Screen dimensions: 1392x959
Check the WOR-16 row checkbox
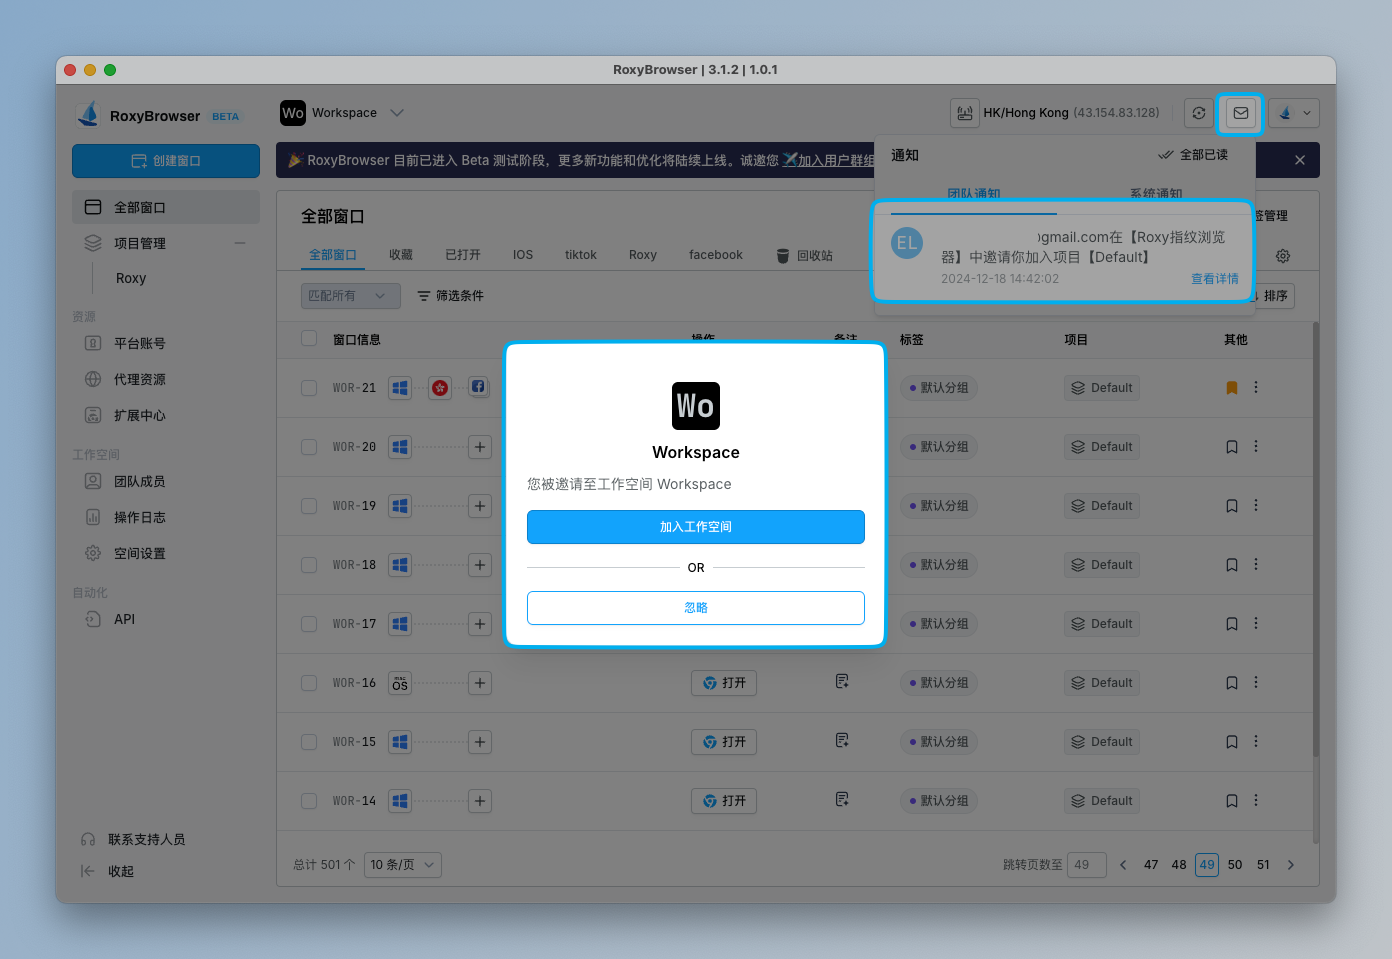[x=309, y=683]
